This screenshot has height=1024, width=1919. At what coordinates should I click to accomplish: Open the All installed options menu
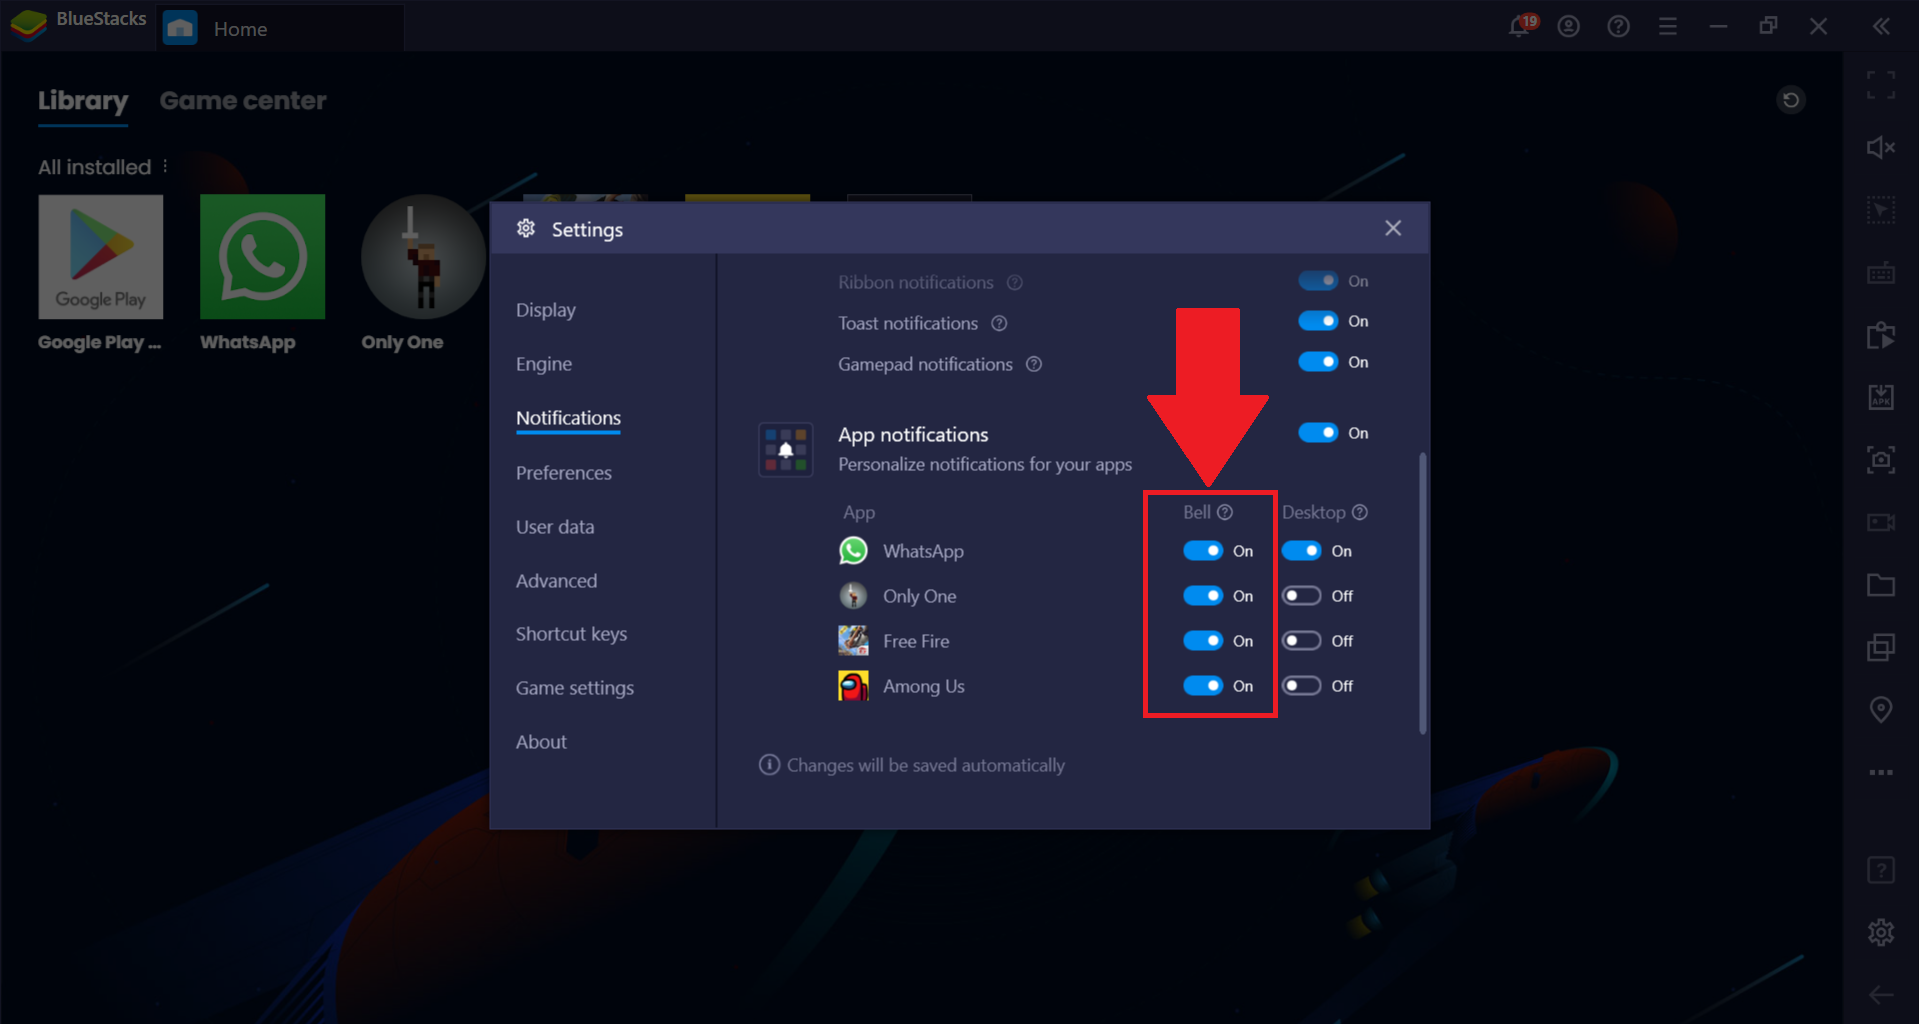165,166
